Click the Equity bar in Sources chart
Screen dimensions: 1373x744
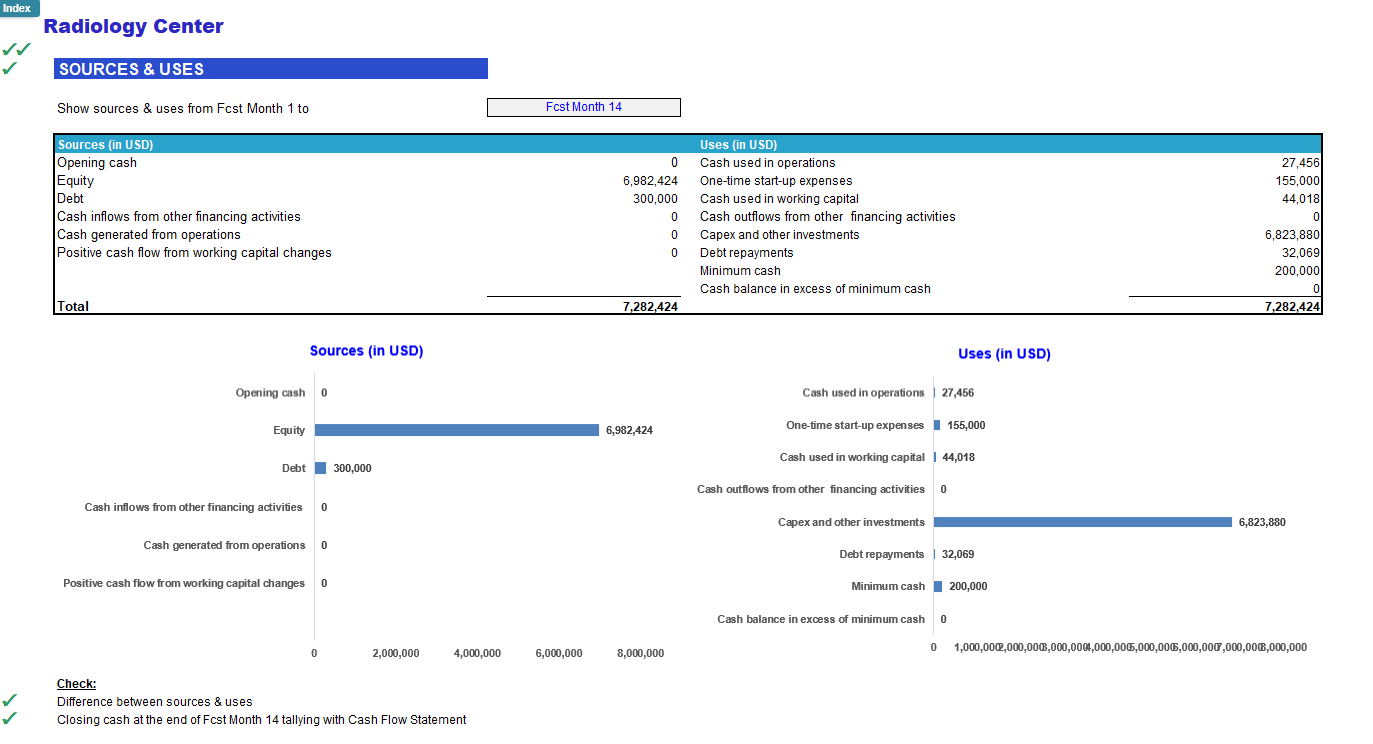[457, 430]
